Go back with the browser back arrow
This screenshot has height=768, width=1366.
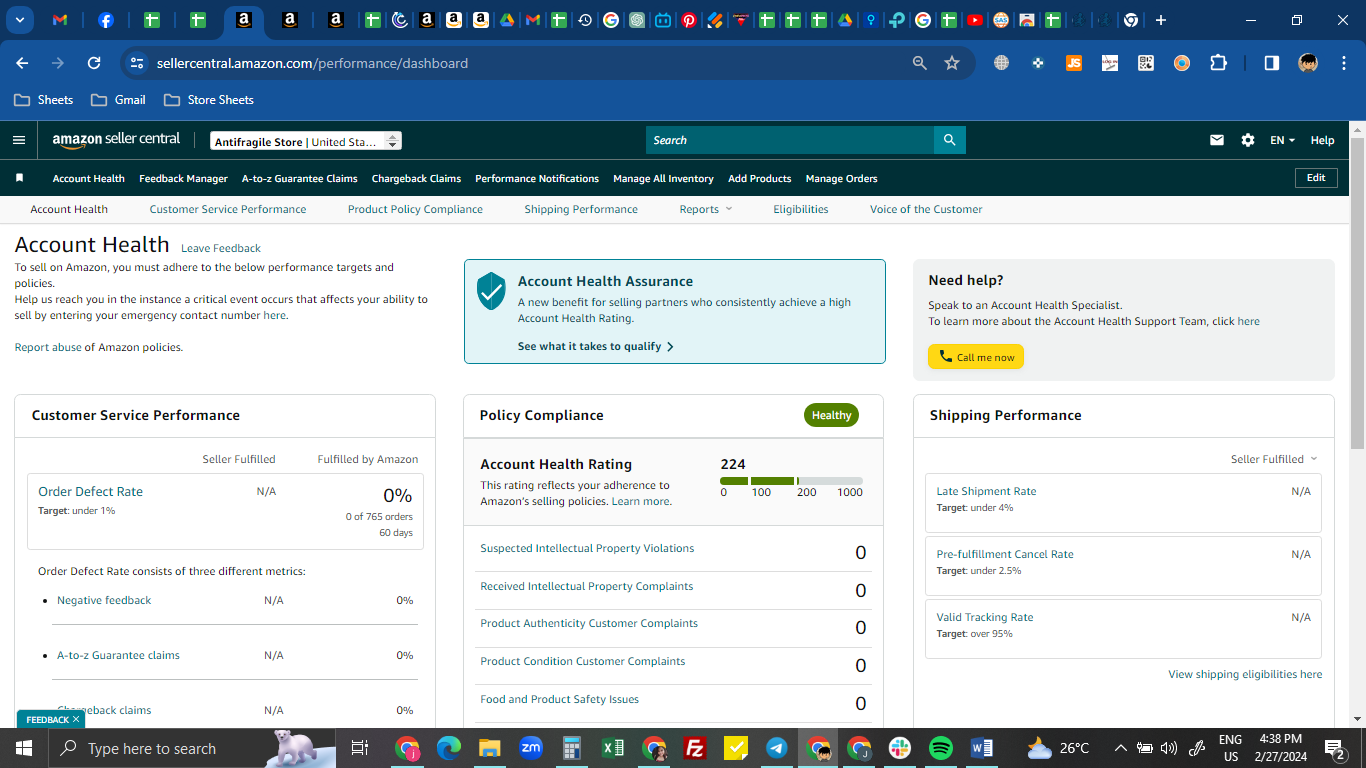(x=22, y=63)
